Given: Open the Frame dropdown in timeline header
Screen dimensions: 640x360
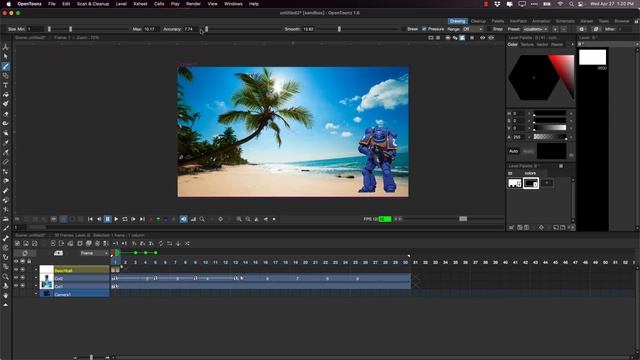Looking at the screenshot, I should click(94, 253).
